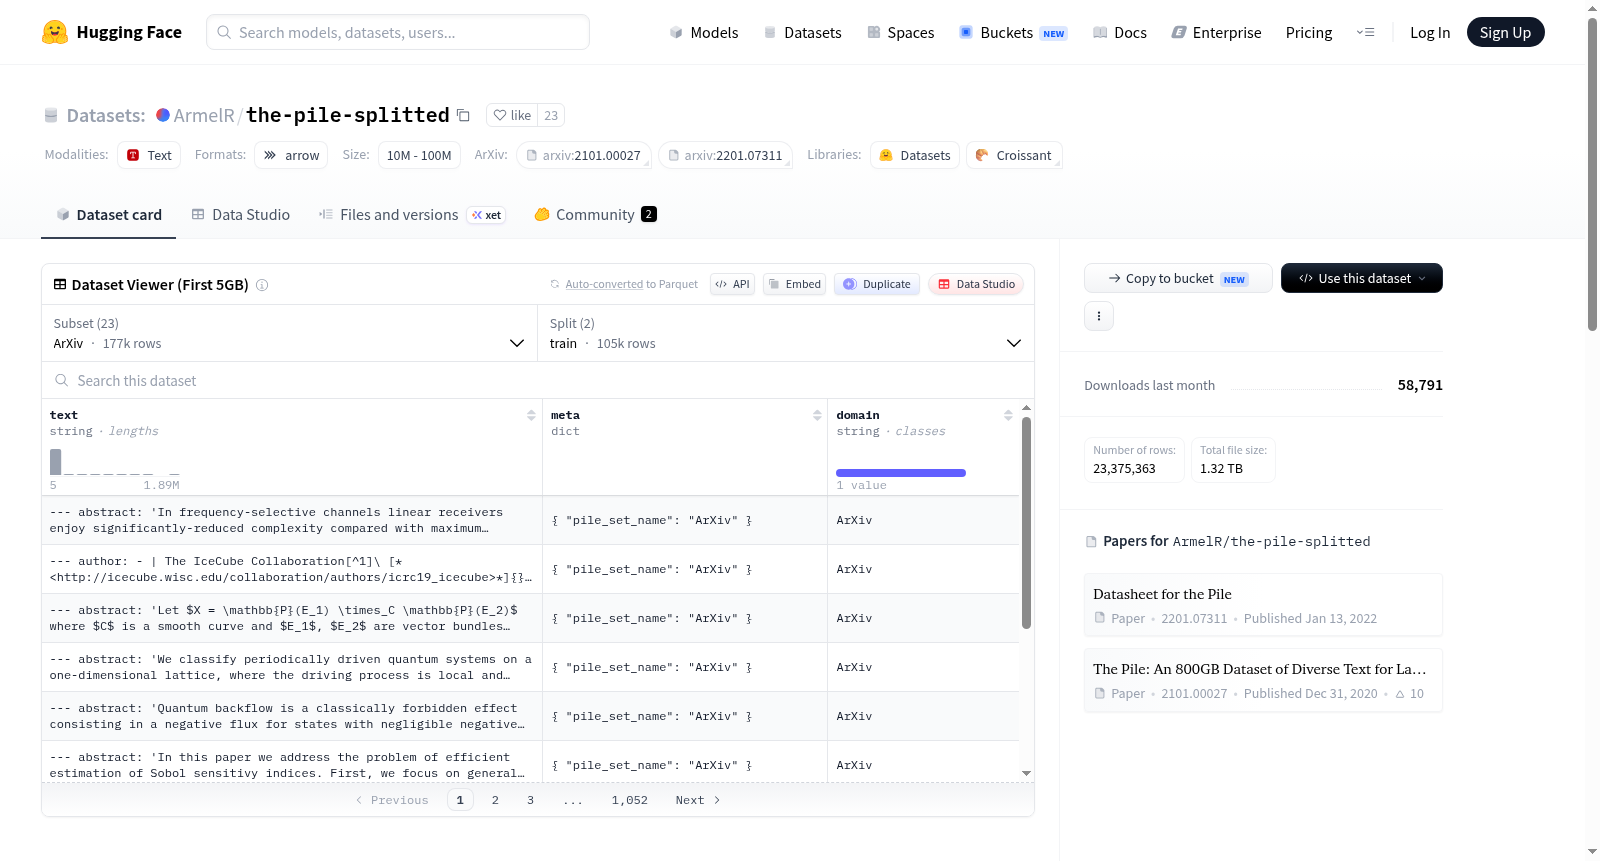
Task: Open the dataset viewer info icon
Action: [262, 285]
